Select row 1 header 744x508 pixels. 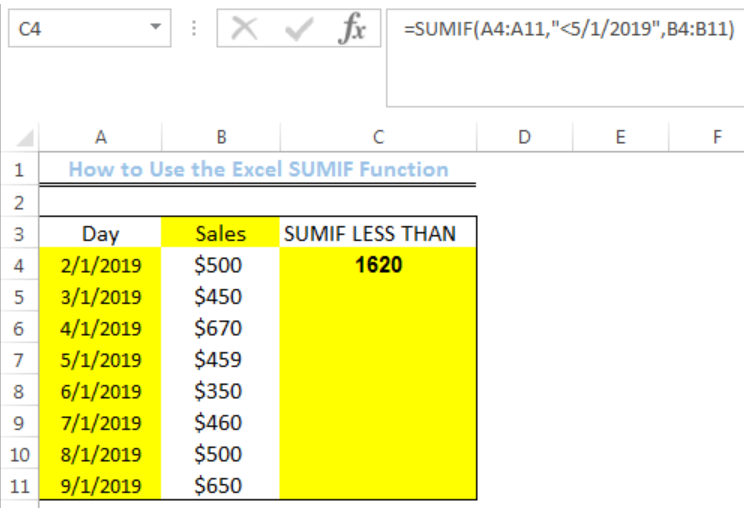[19, 170]
